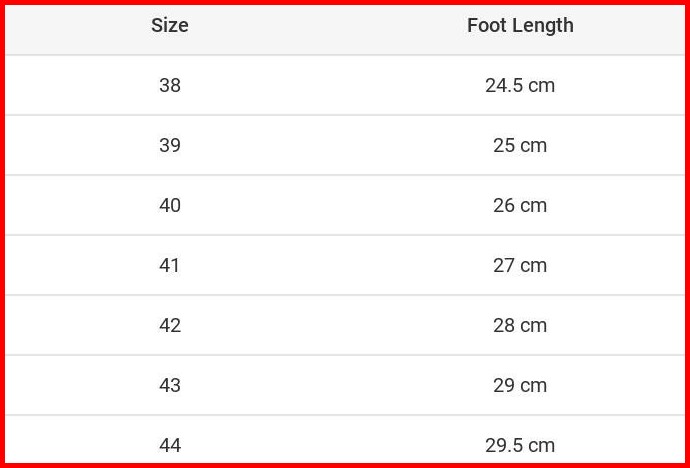Select size 41 cell

pyautogui.click(x=170, y=266)
